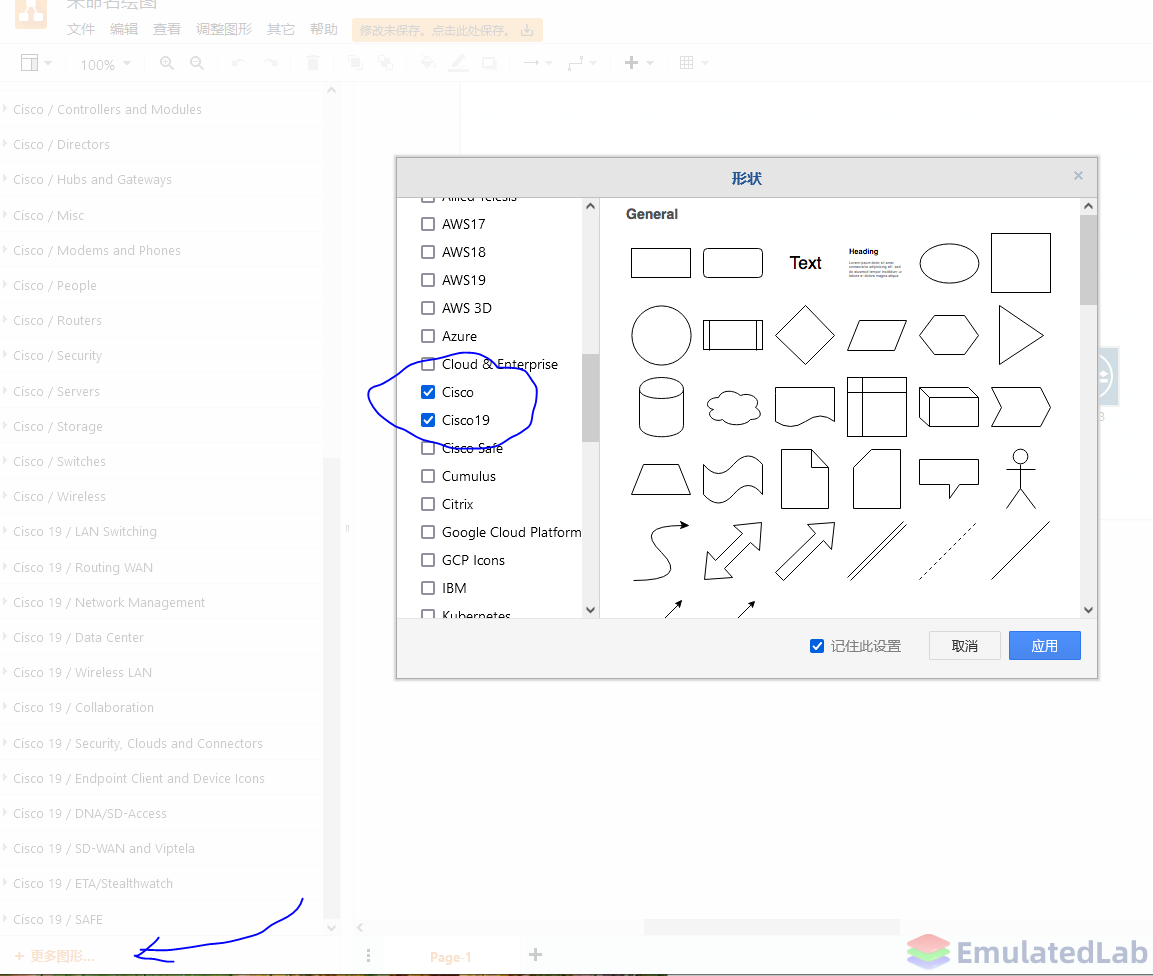1153x976 pixels.
Task: Open the 调整图形 menu
Action: 224,29
